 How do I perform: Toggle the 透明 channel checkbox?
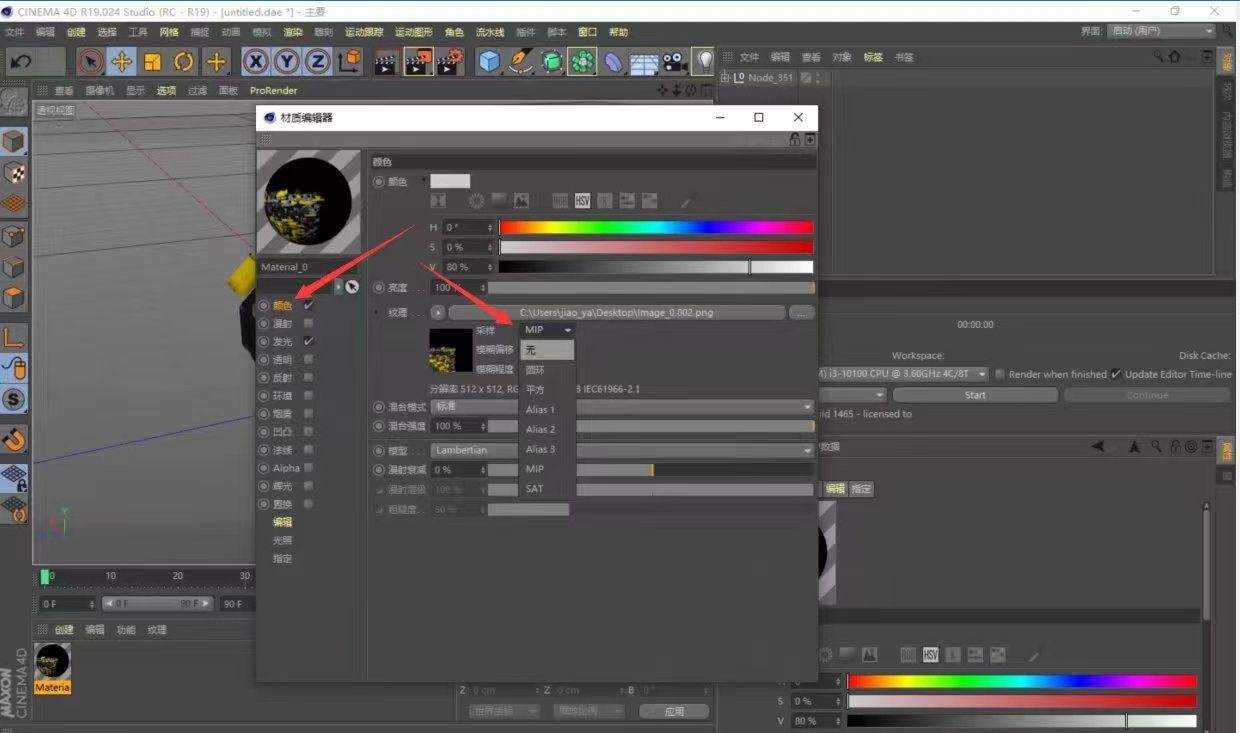click(x=309, y=359)
